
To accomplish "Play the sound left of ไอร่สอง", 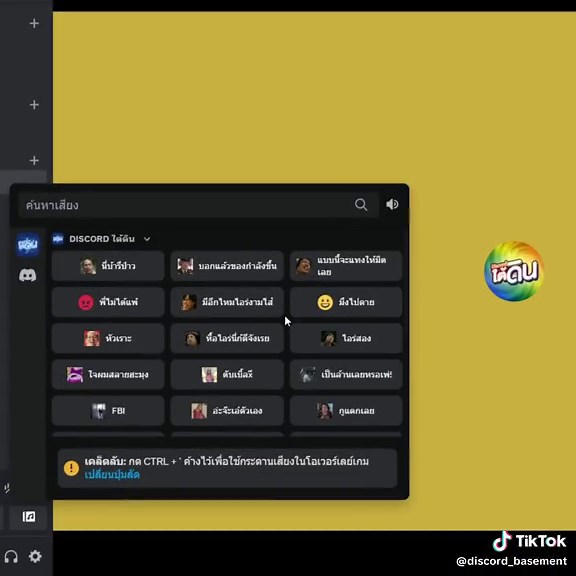I will pyautogui.click(x=227, y=338).
